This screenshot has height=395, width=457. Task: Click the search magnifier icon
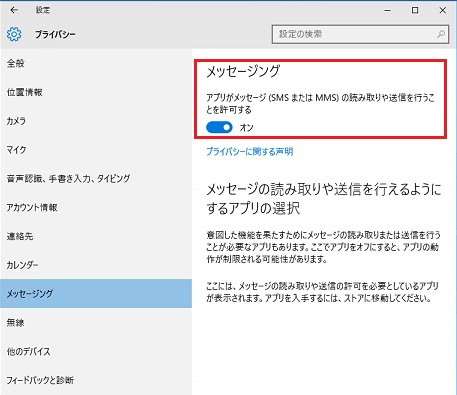pos(441,34)
